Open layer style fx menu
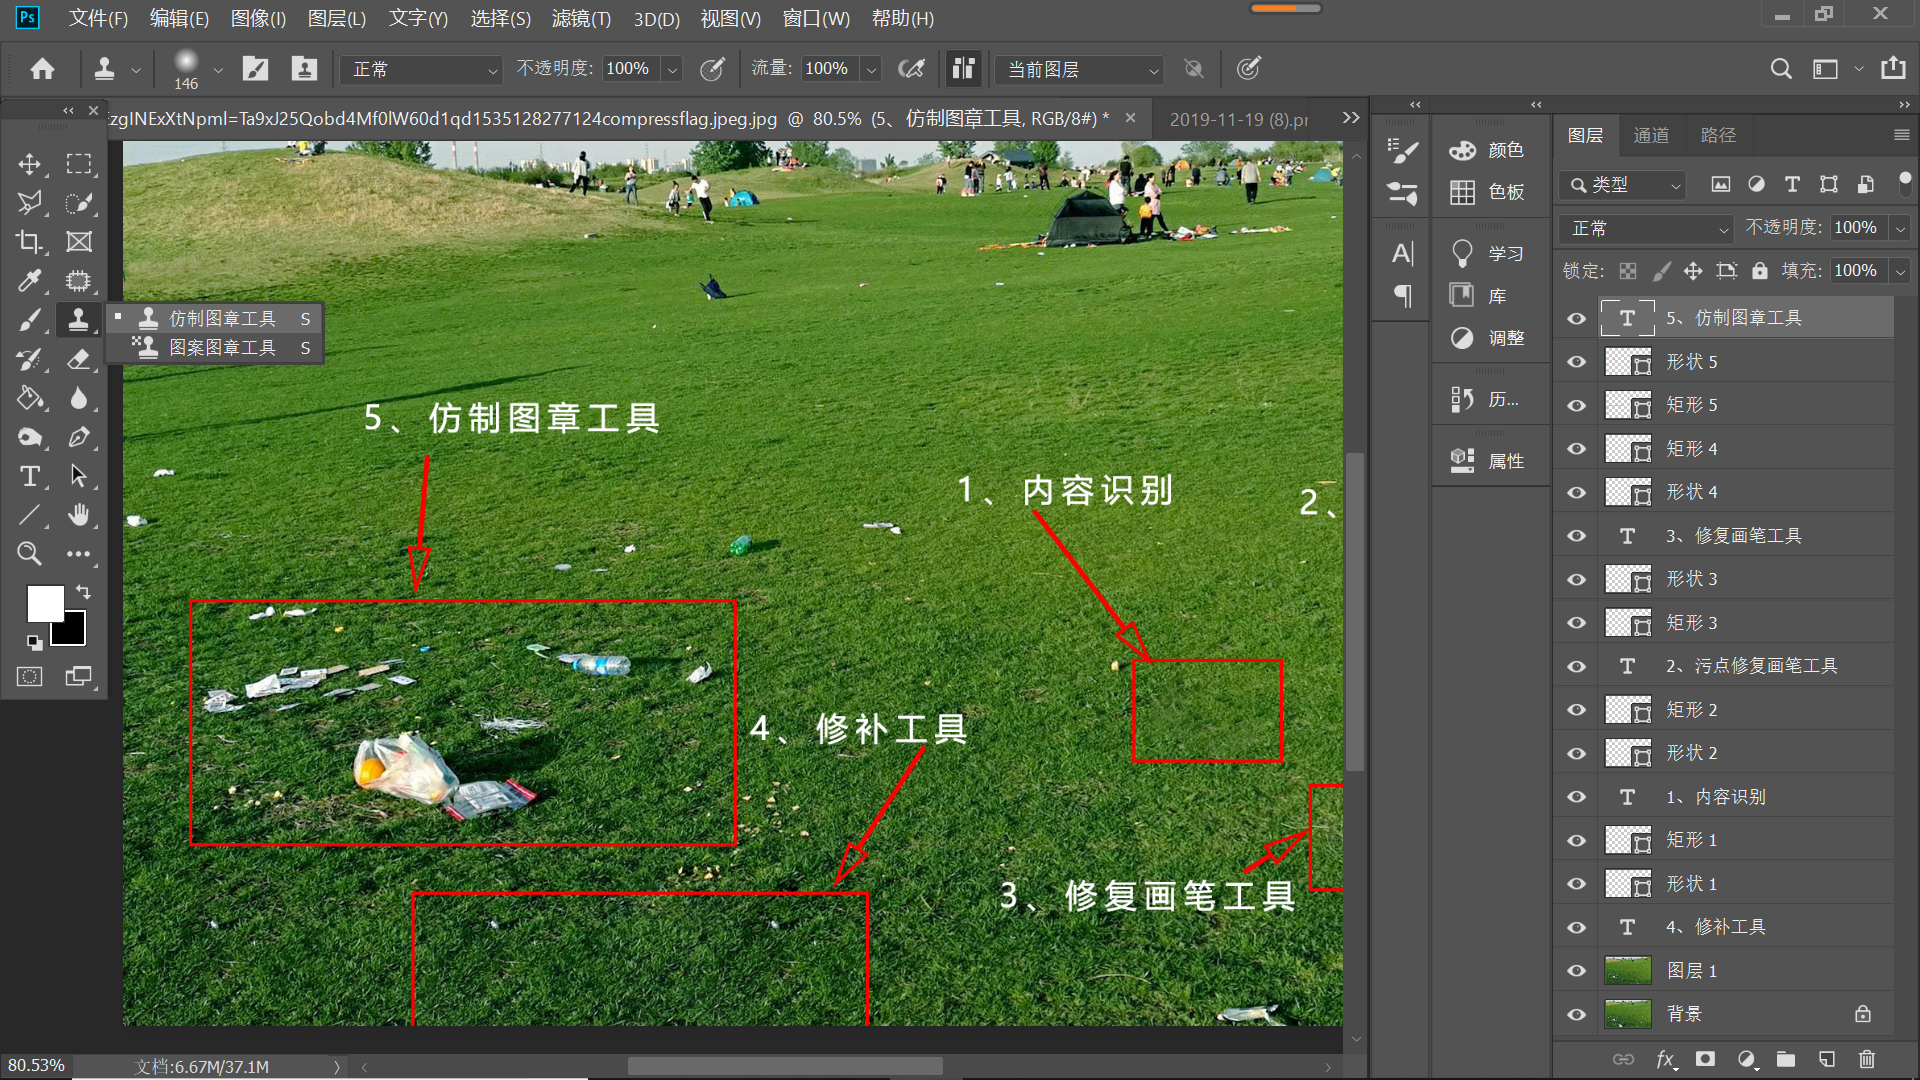Image resolution: width=1920 pixels, height=1080 pixels. click(1665, 1059)
